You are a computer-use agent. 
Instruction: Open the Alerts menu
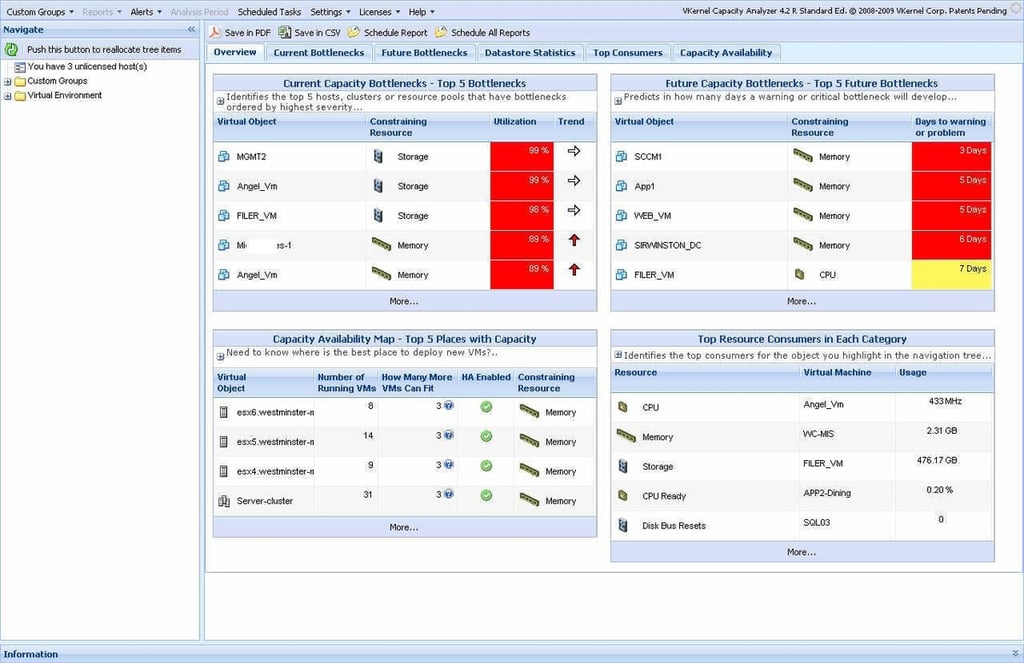[146, 12]
